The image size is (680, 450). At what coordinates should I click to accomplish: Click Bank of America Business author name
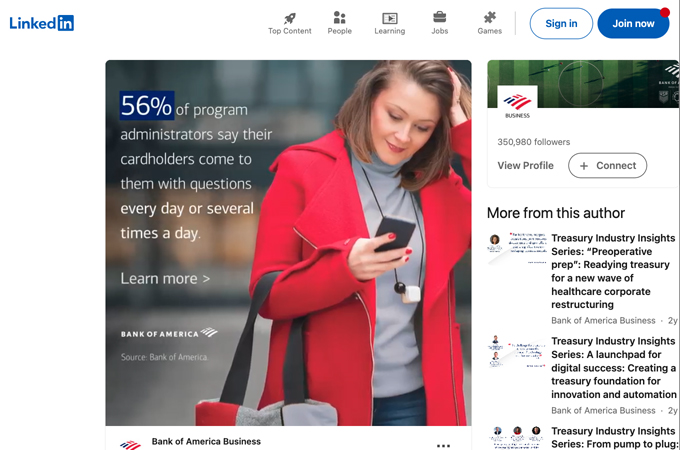tap(206, 441)
